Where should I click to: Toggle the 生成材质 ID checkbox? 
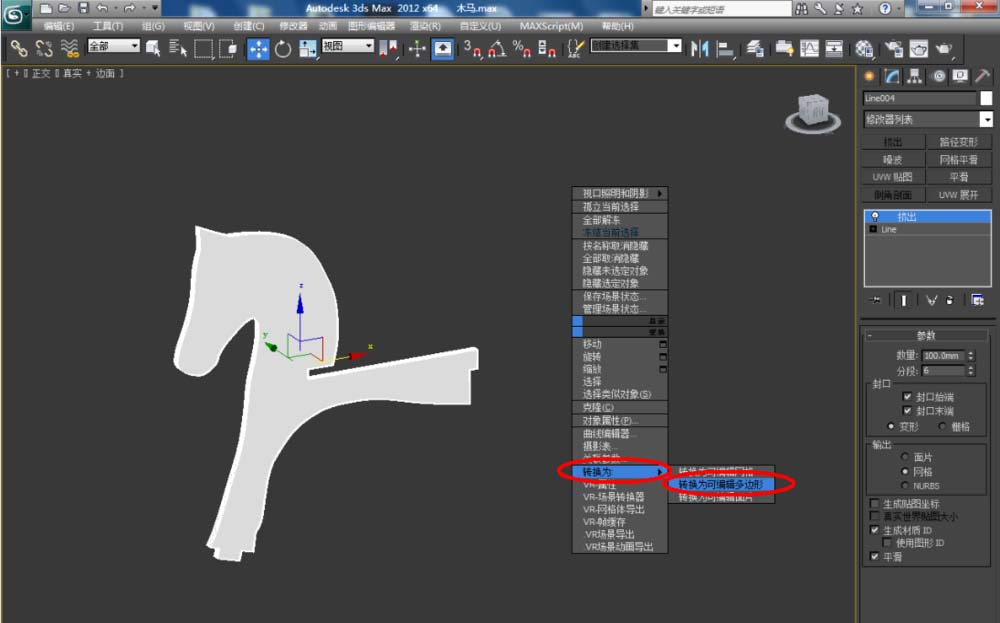874,530
